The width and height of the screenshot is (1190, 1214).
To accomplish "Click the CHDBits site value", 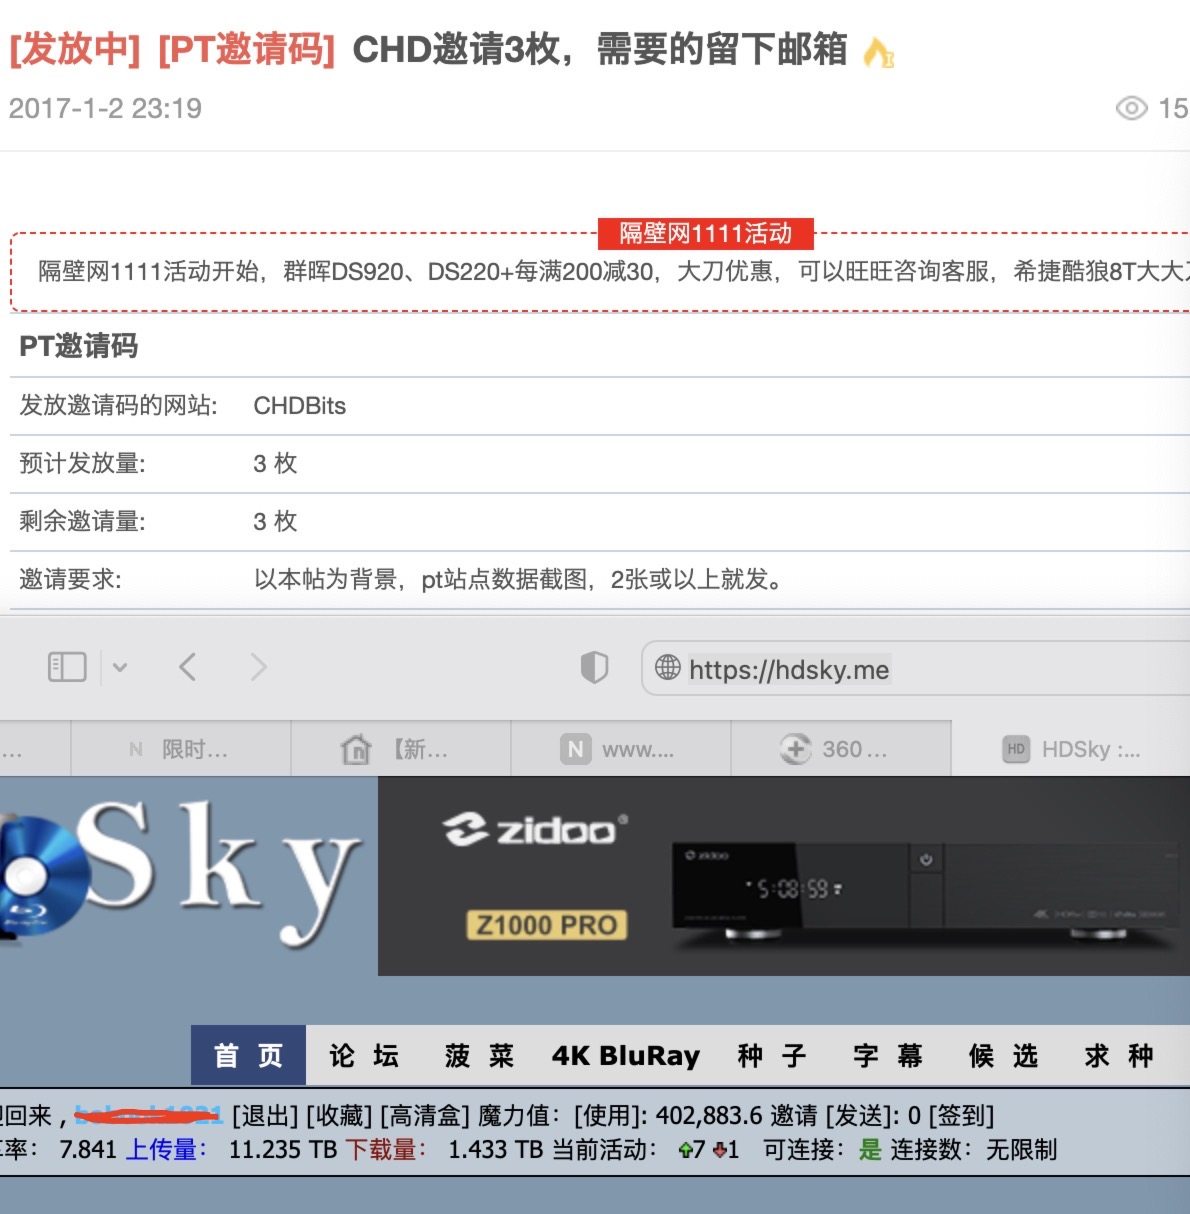I will (x=300, y=406).
